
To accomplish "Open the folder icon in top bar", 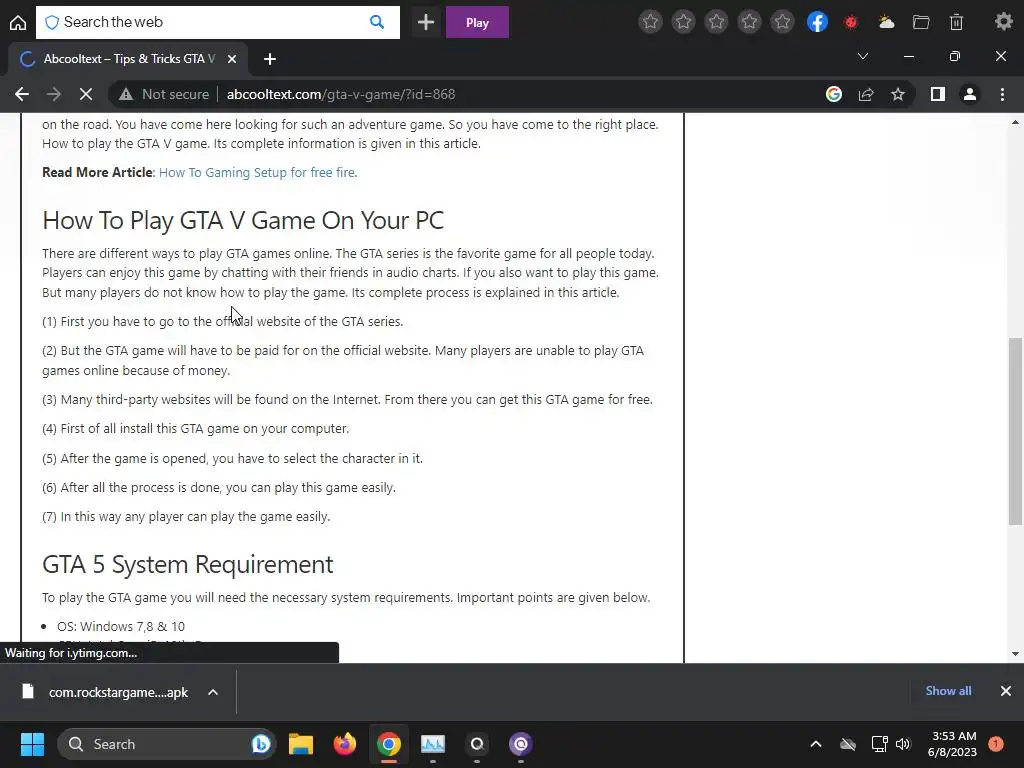I will 921,22.
